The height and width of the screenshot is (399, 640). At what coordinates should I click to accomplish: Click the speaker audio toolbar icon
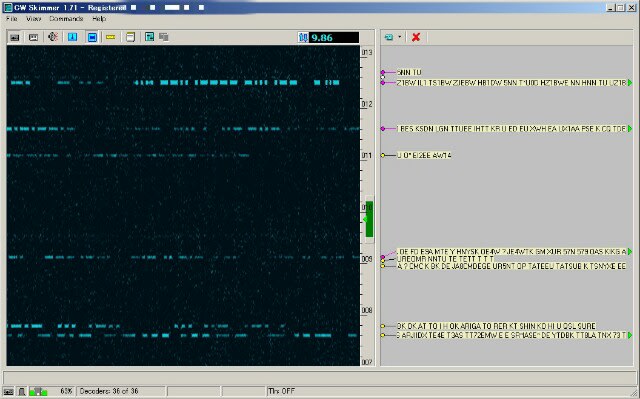click(53, 37)
